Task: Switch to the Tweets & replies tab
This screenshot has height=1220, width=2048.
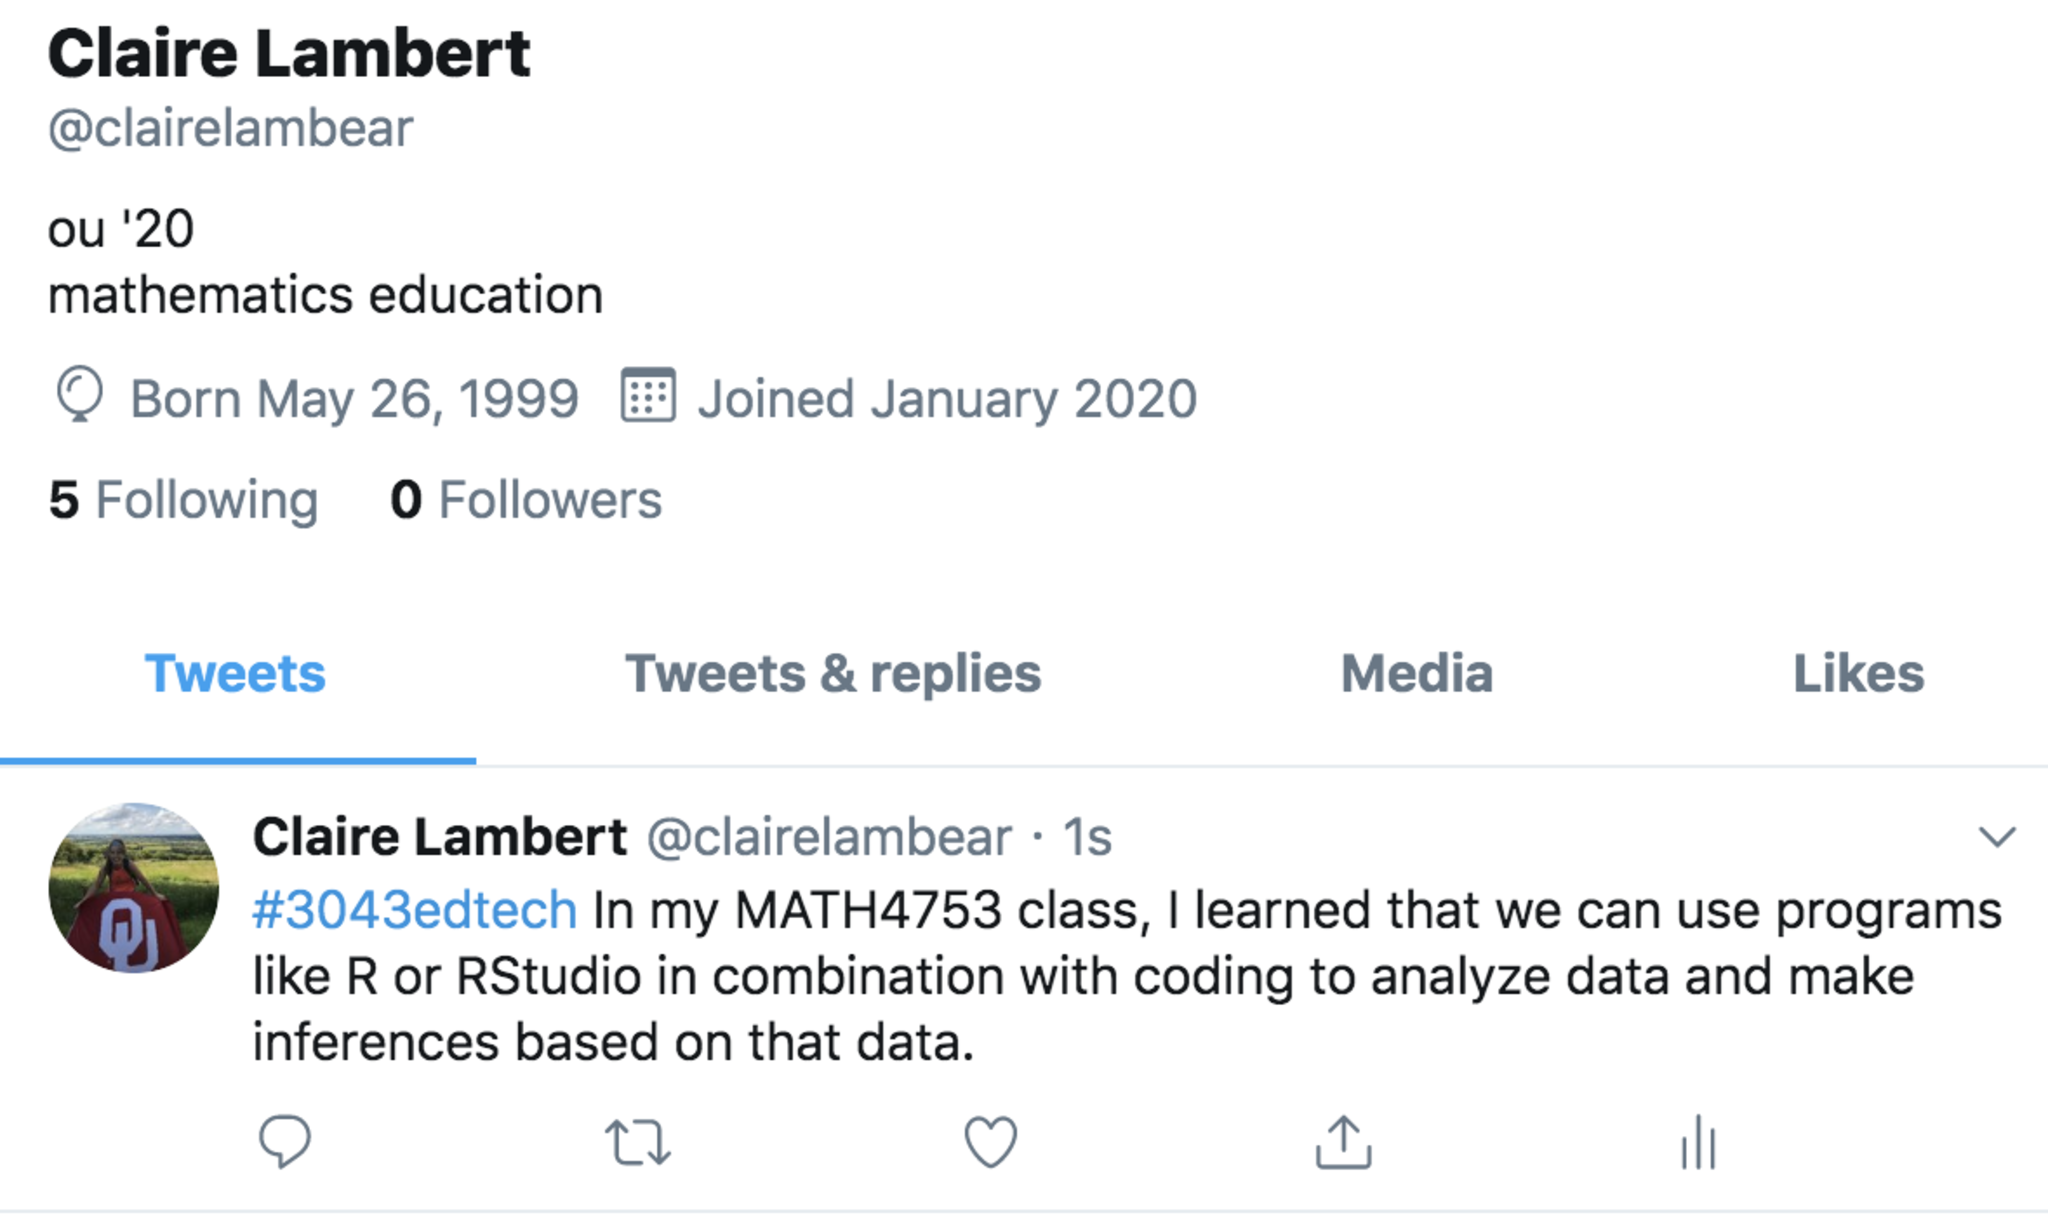Action: coord(833,673)
